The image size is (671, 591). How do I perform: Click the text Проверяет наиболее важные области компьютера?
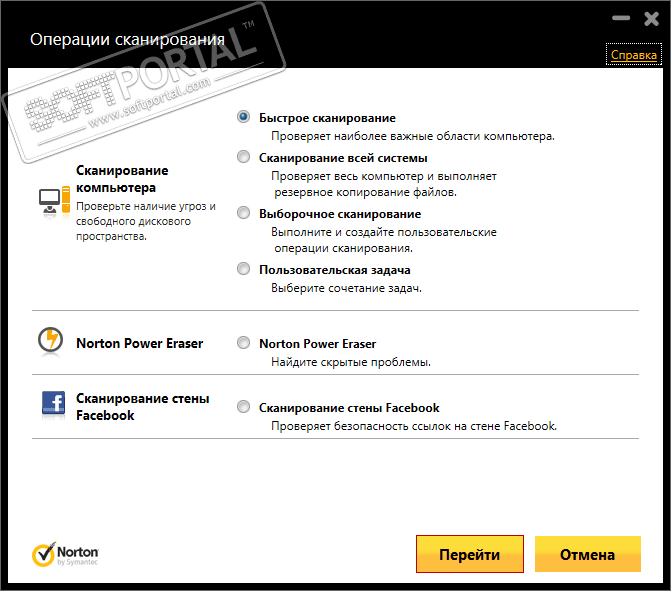pyautogui.click(x=413, y=136)
